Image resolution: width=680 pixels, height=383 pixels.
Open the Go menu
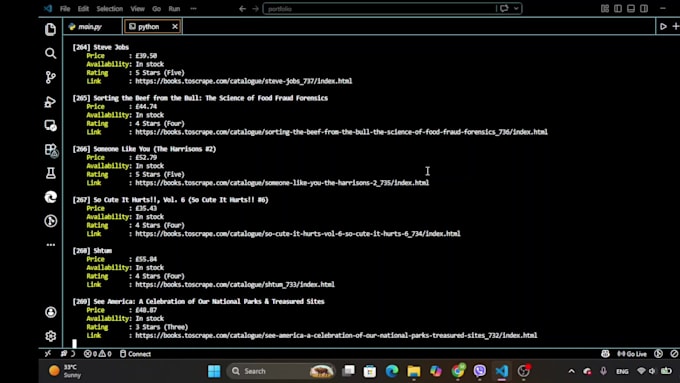(157, 9)
